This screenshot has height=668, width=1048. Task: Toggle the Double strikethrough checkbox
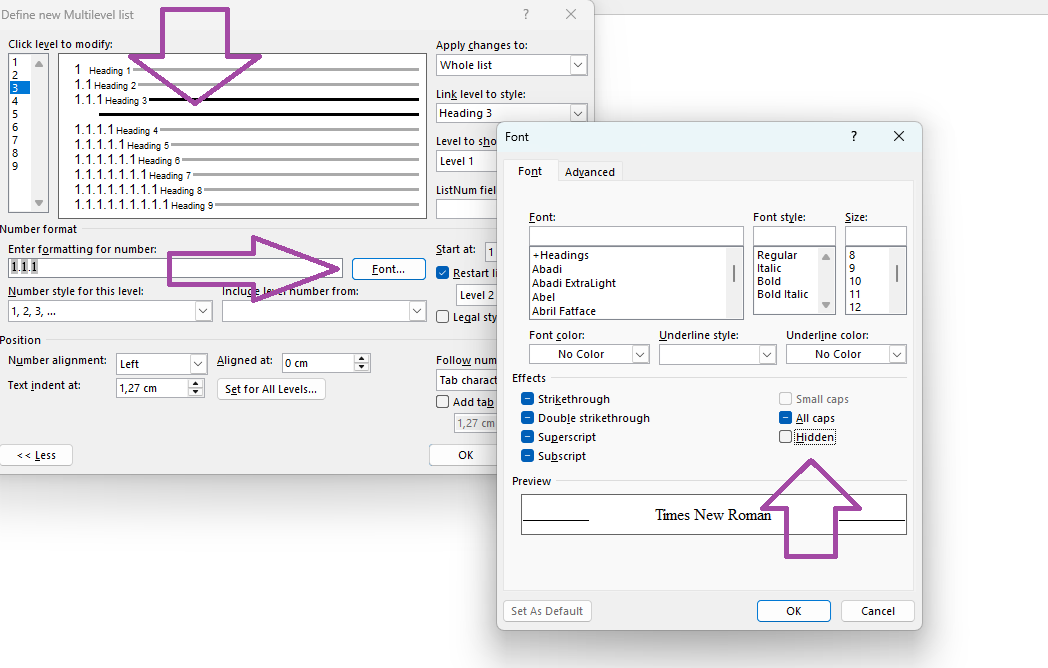point(527,418)
